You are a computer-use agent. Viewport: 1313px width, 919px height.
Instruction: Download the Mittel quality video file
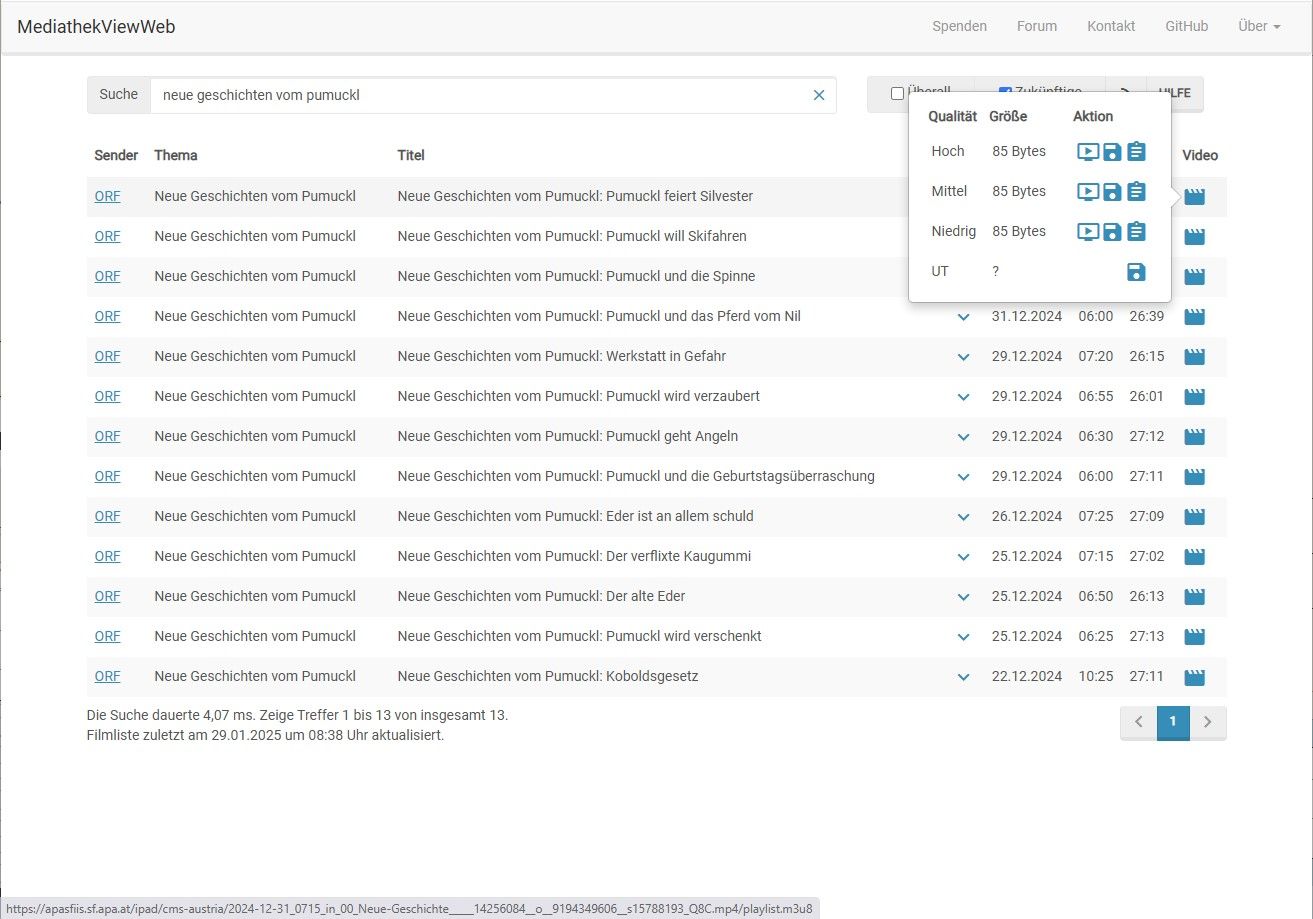pyautogui.click(x=1112, y=192)
